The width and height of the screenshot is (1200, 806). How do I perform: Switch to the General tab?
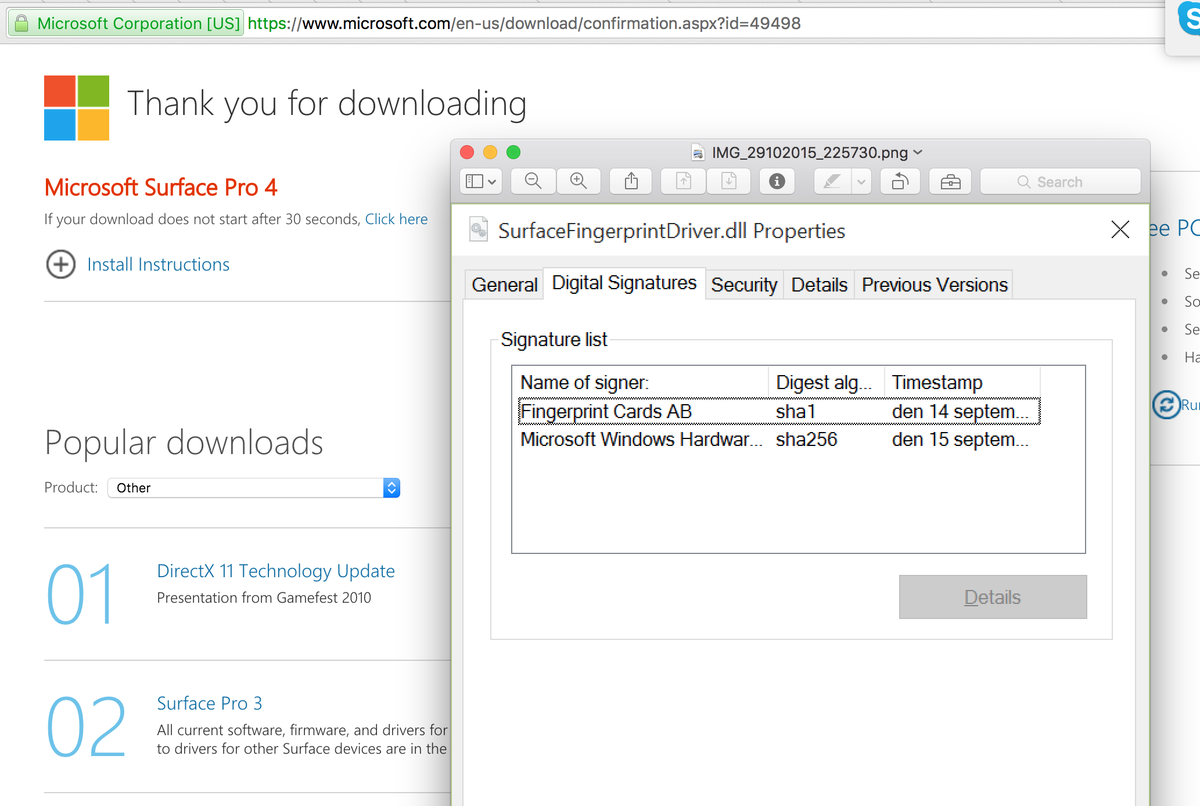point(505,285)
